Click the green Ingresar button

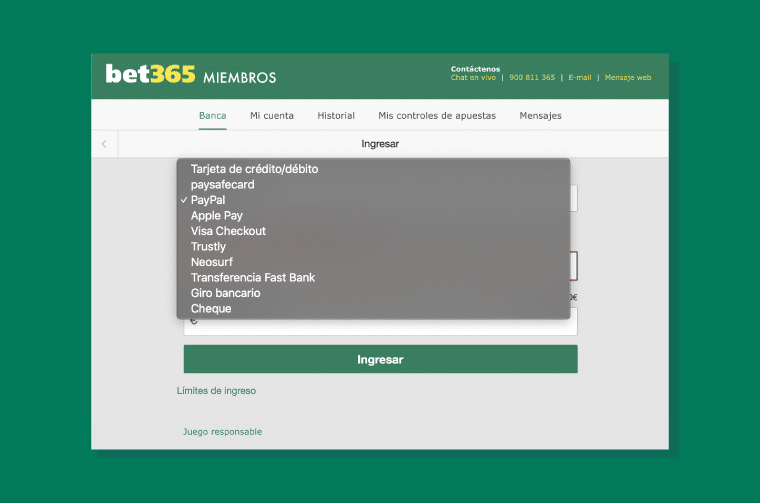click(x=380, y=359)
